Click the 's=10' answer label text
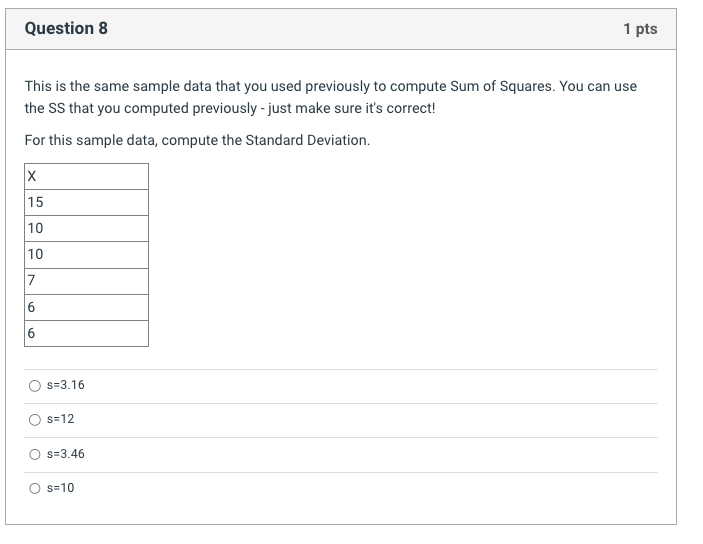 click(61, 488)
